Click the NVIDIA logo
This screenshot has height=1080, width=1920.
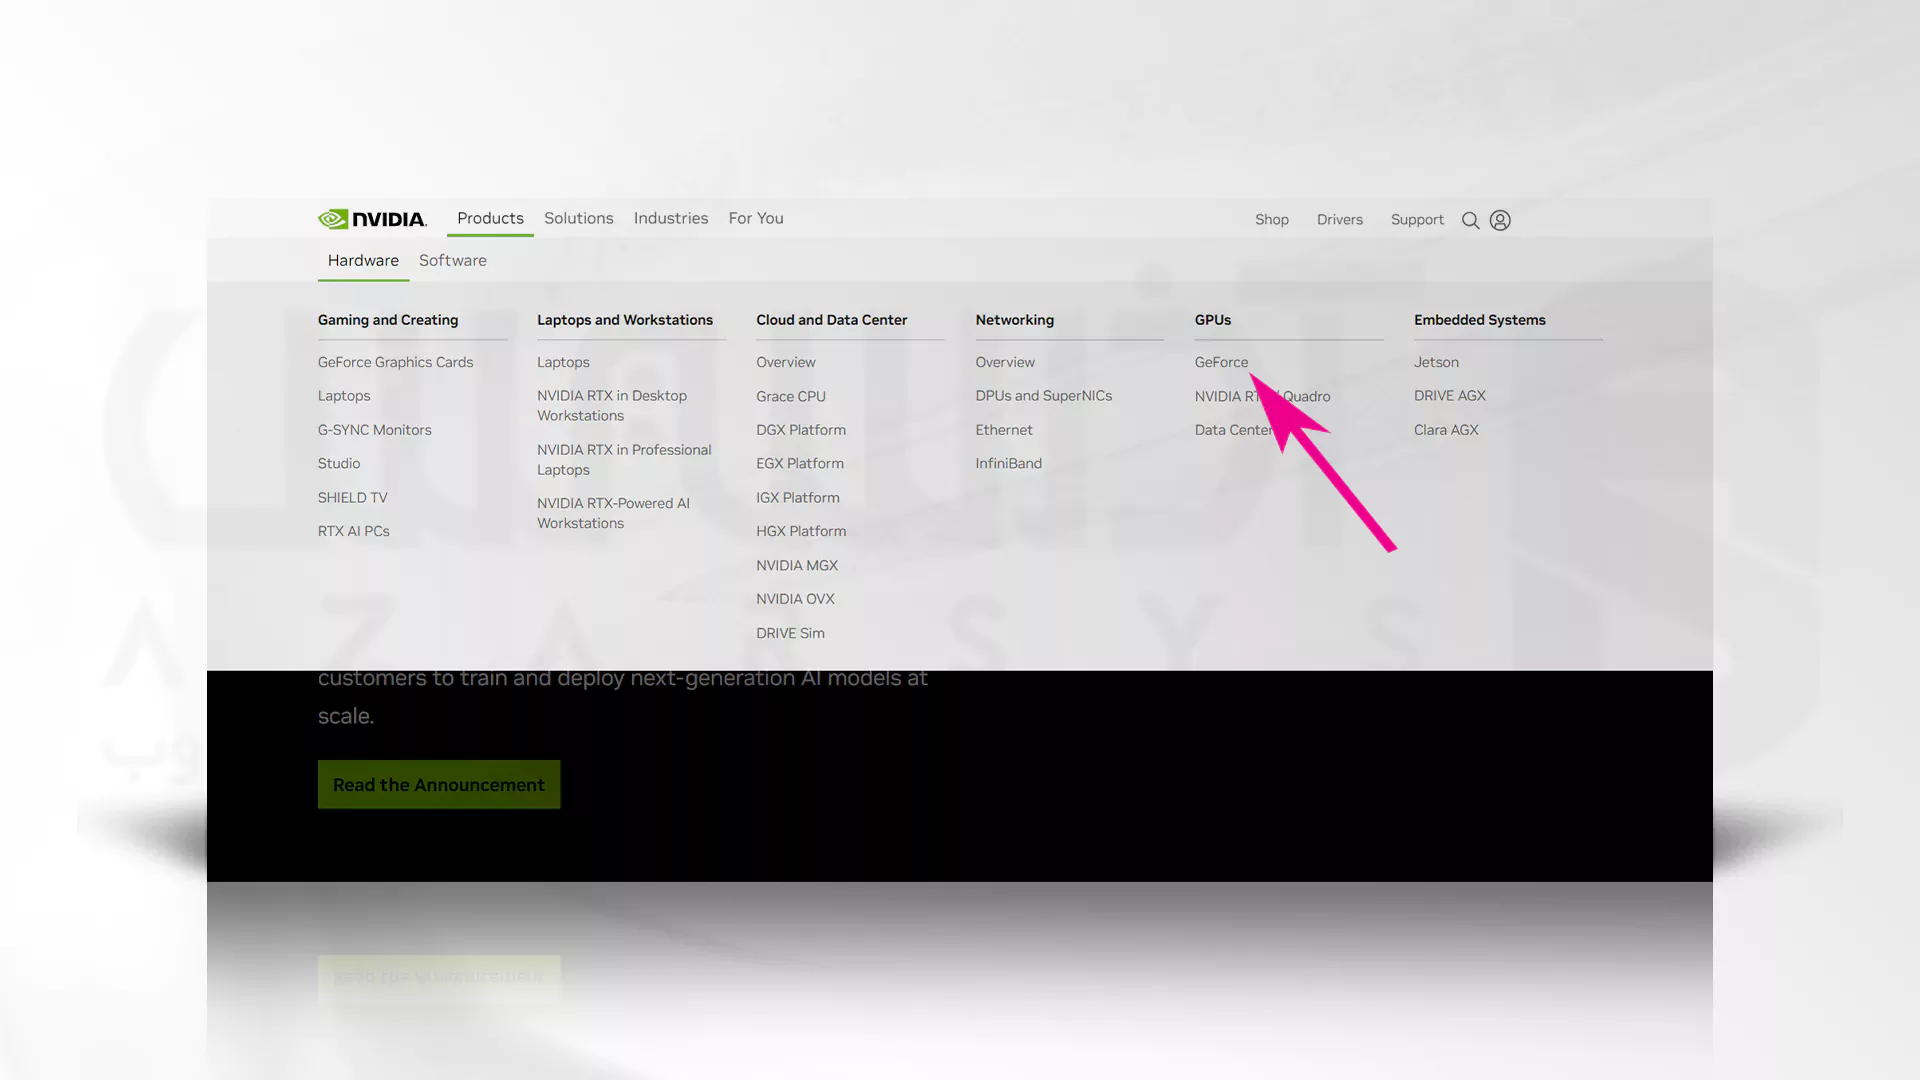point(372,219)
